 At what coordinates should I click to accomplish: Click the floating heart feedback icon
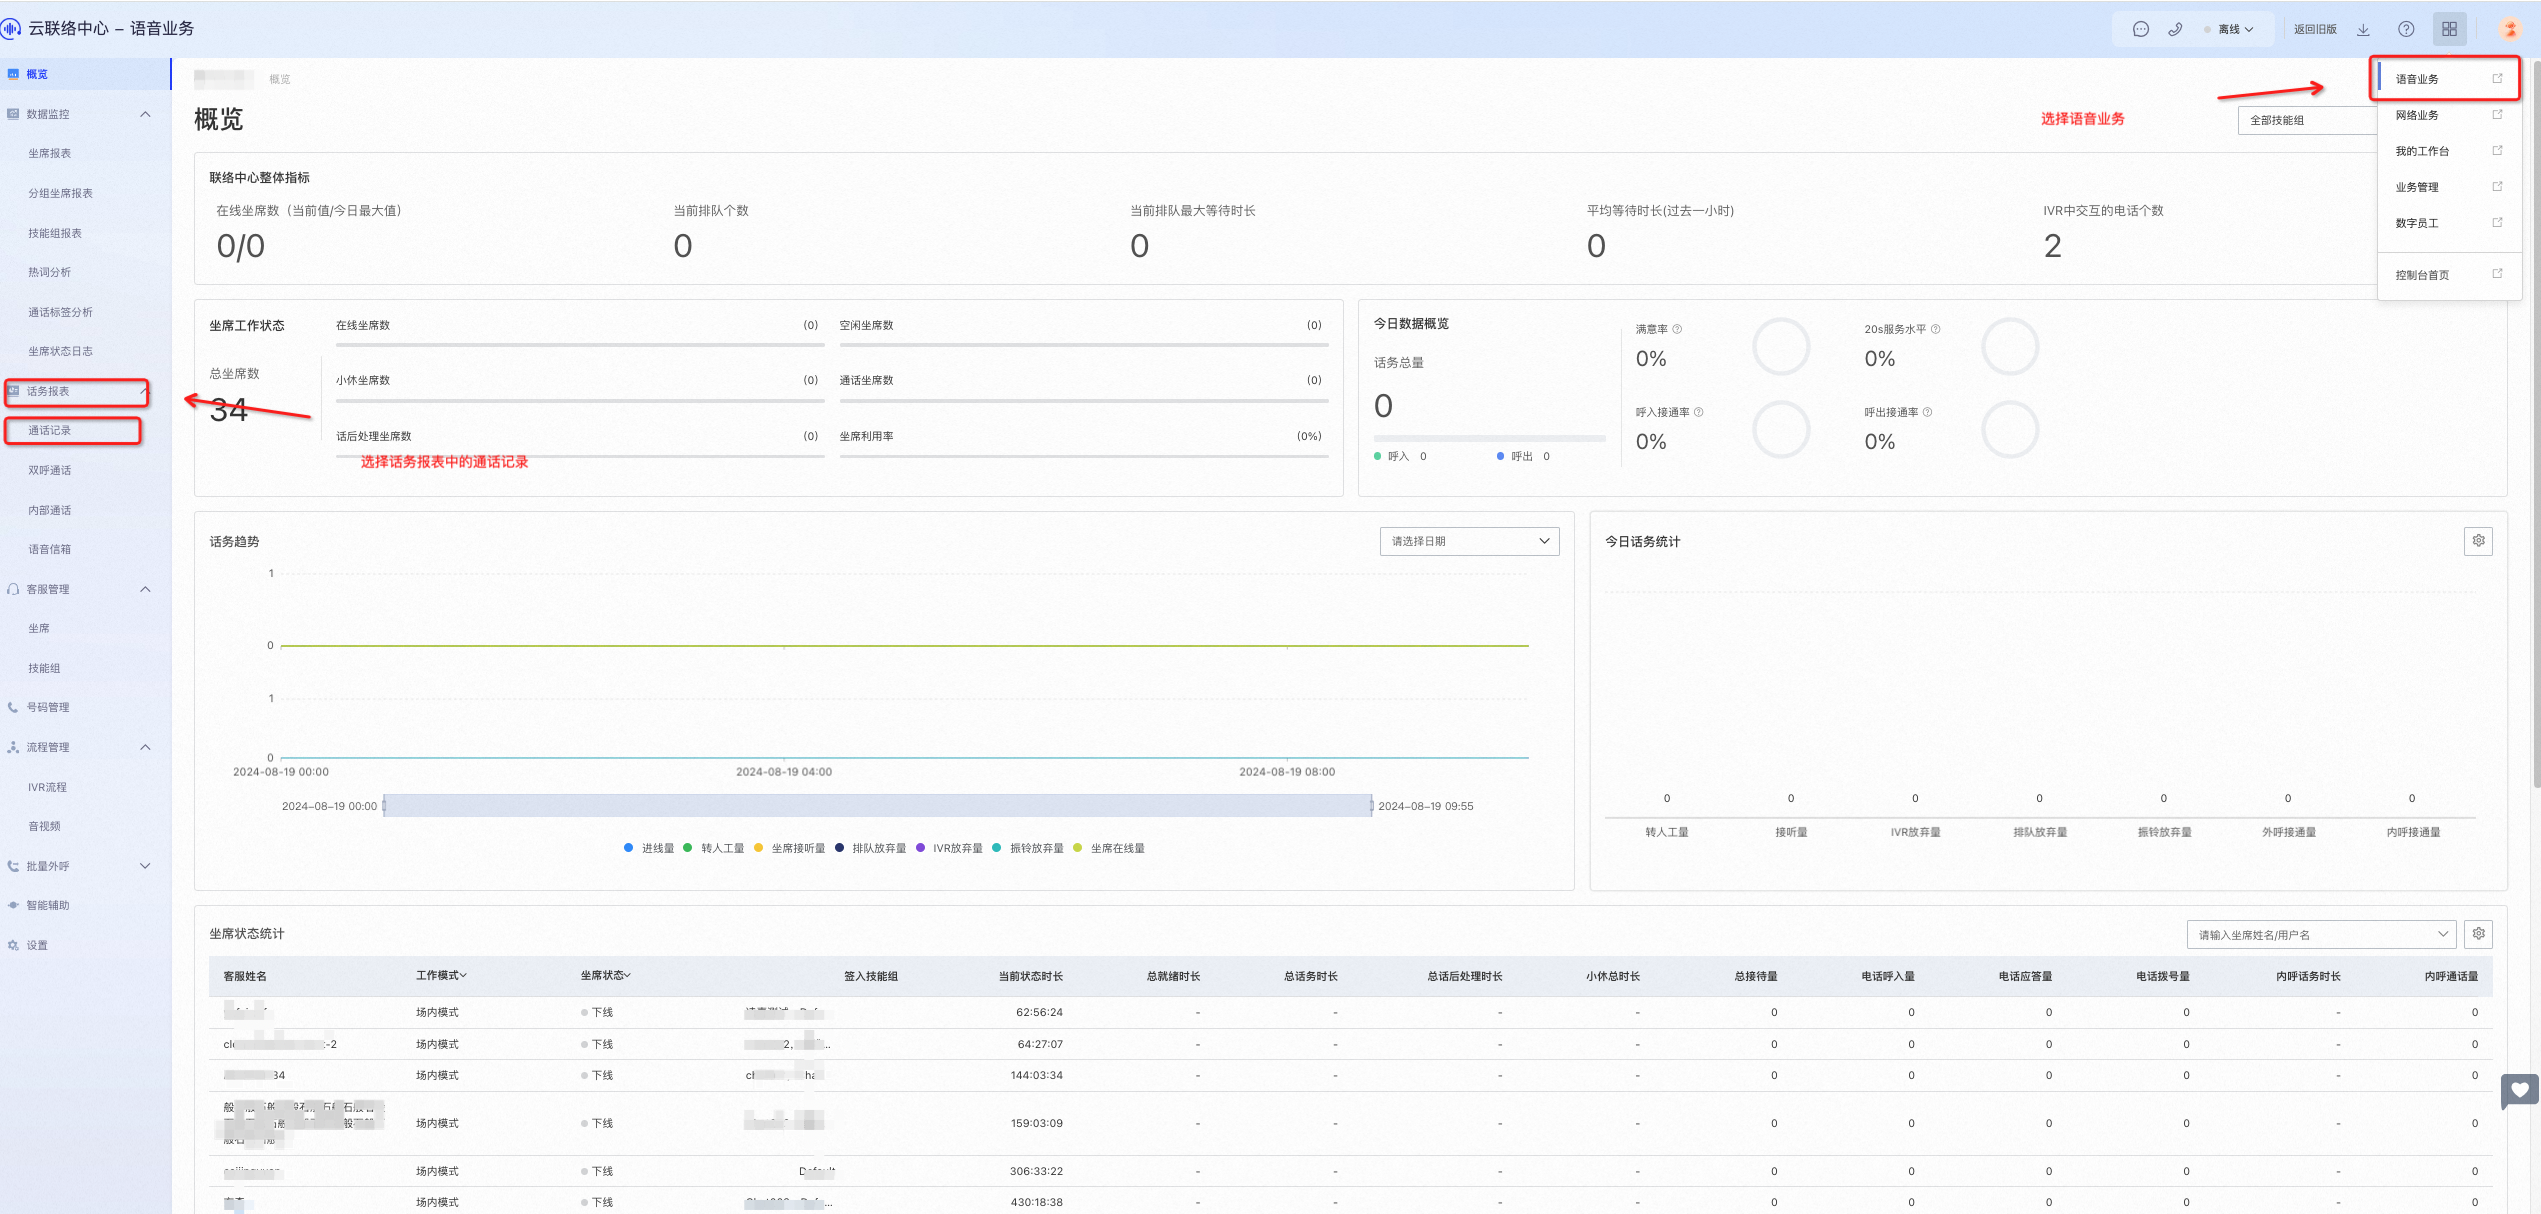[2520, 1090]
